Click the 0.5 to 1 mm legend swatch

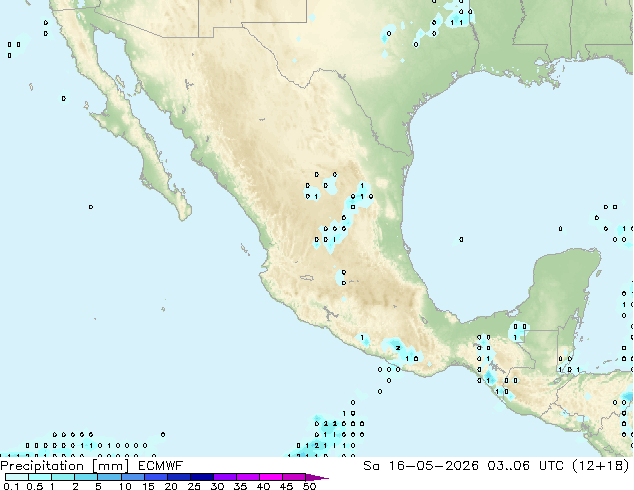40,477
